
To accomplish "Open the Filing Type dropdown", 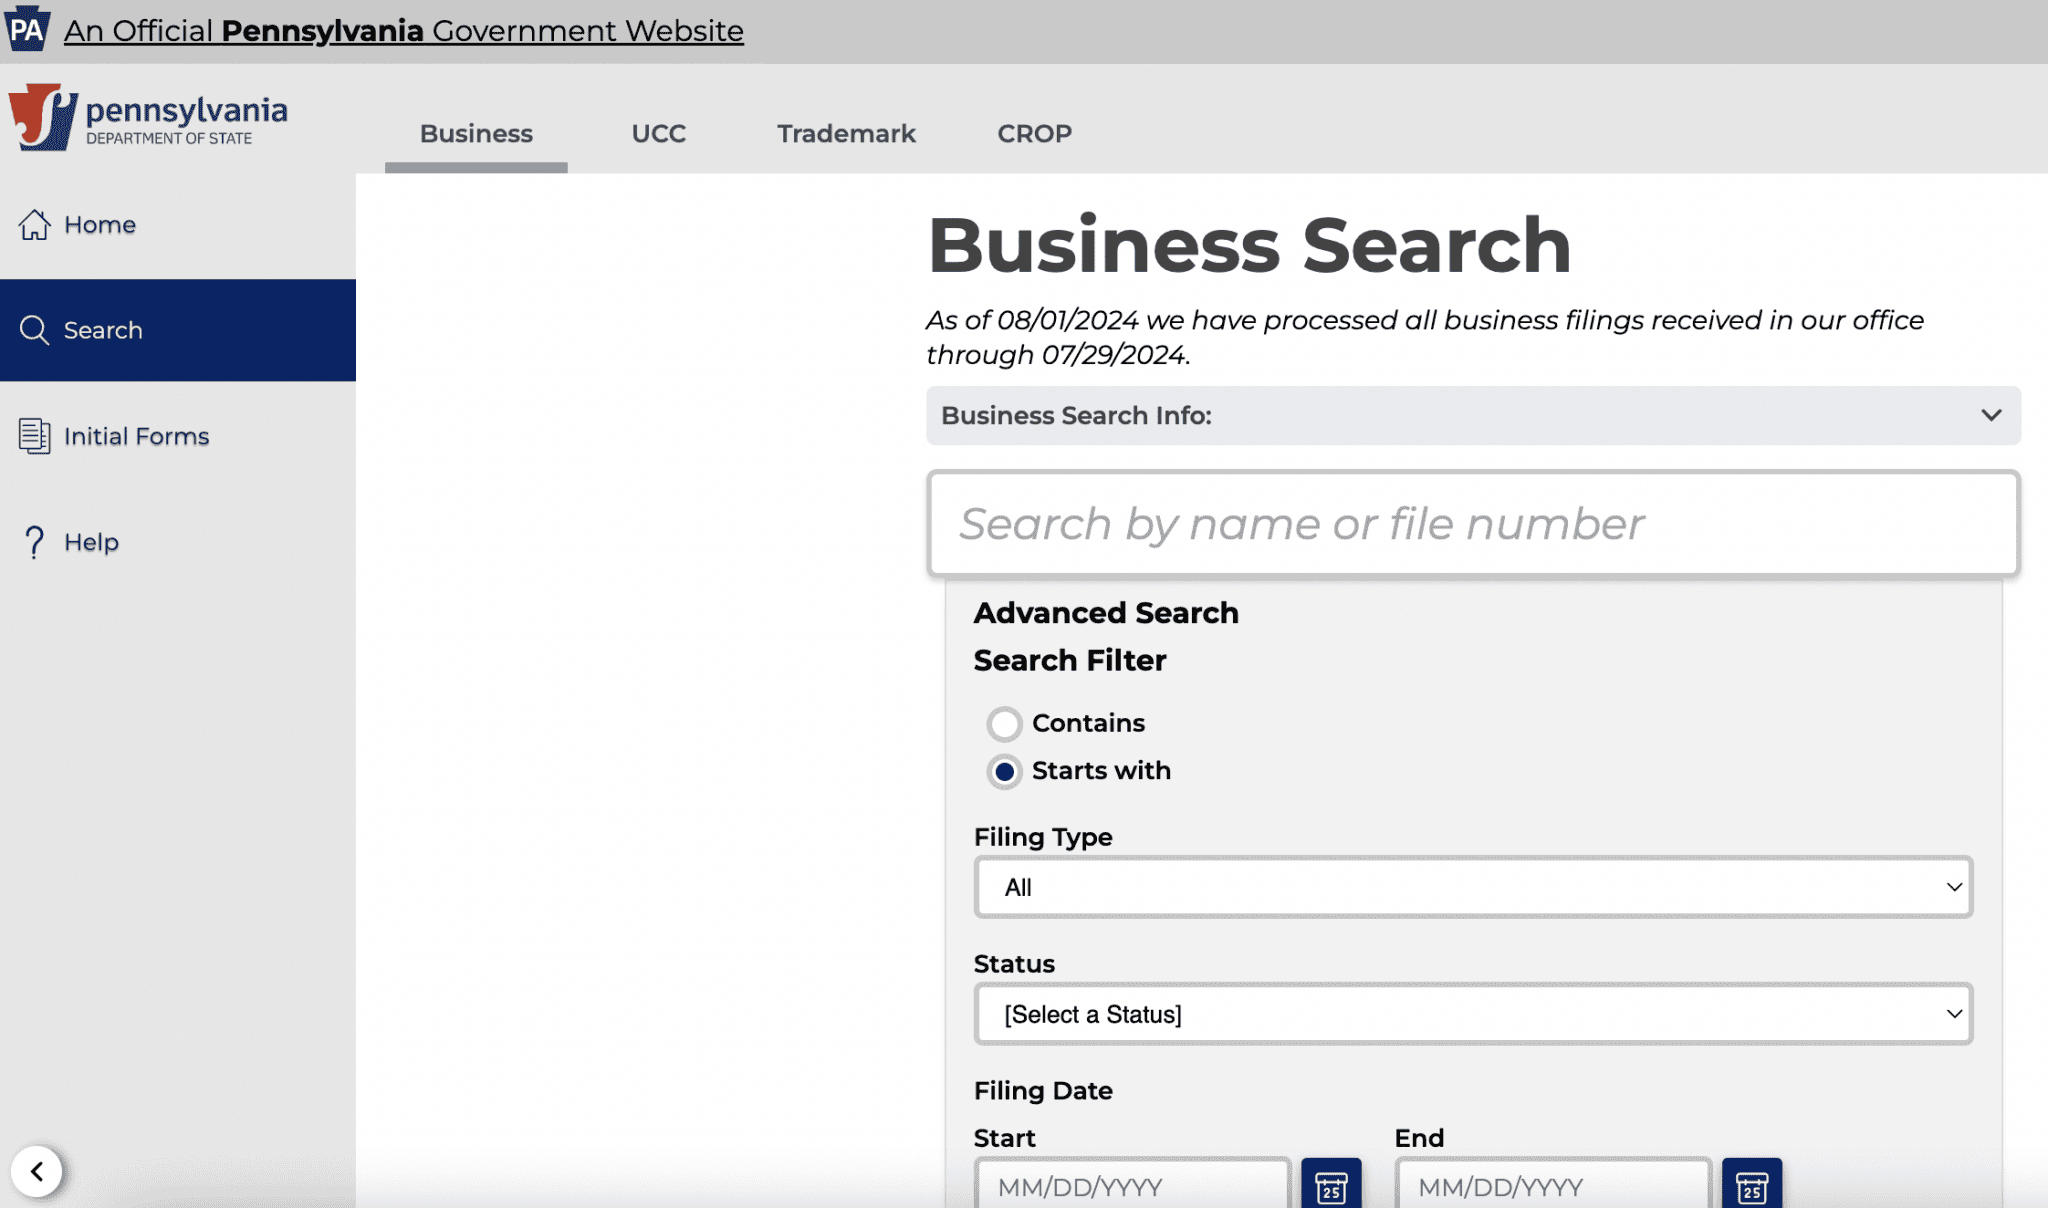I will 1472,887.
